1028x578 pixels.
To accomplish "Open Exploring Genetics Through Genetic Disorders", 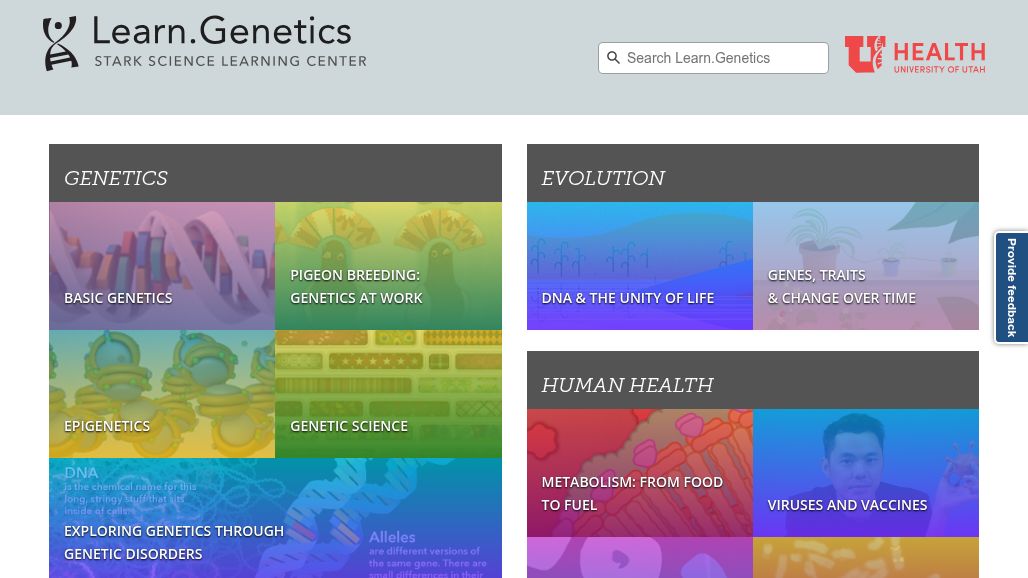I will point(275,518).
